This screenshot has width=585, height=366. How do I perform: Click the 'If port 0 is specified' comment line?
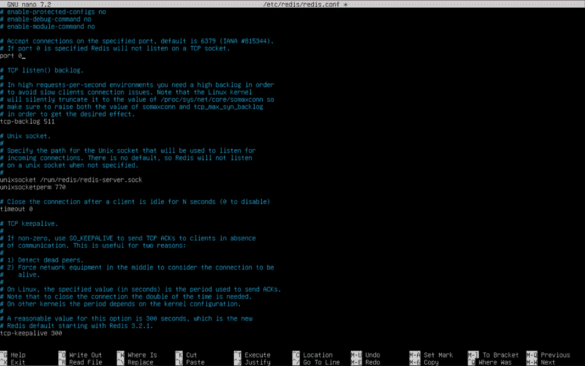pyautogui.click(x=115, y=48)
